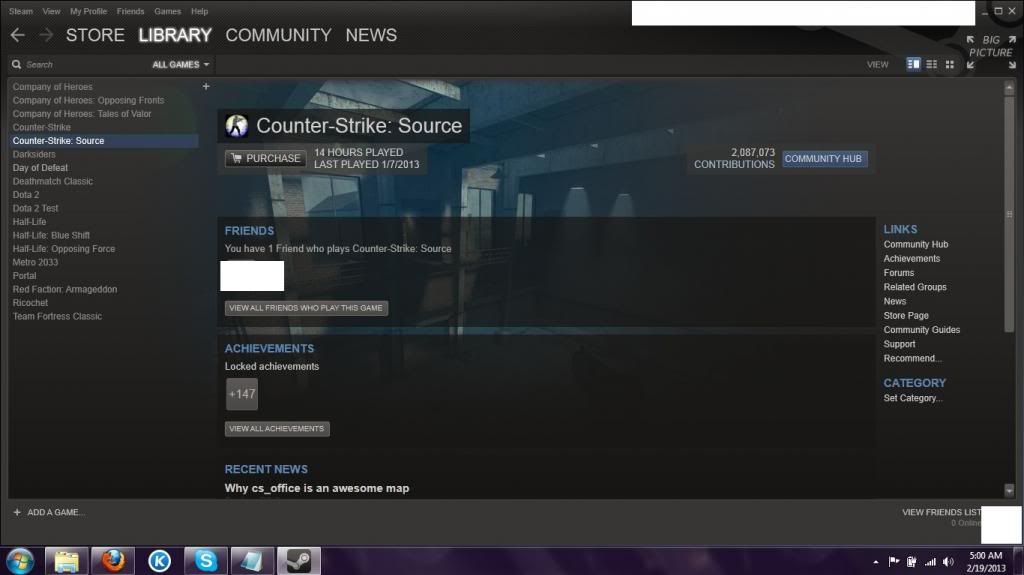
Task: Switch to detail view icon
Action: coord(913,64)
